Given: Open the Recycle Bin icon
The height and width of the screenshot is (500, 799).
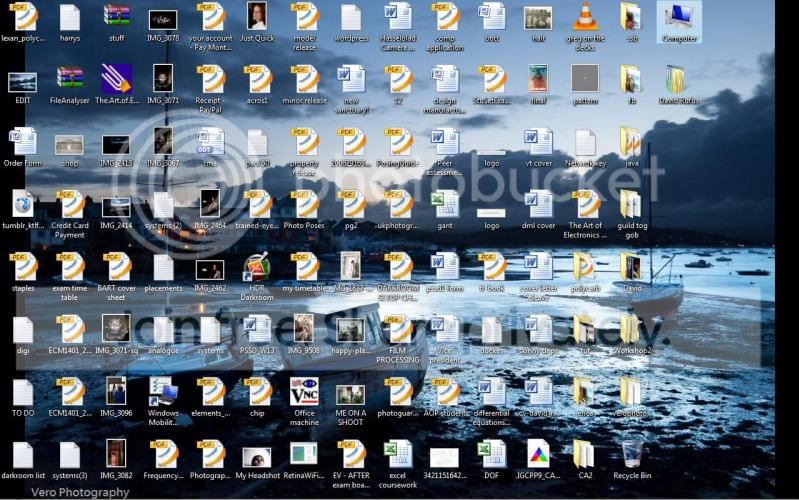Looking at the screenshot, I should 632,454.
